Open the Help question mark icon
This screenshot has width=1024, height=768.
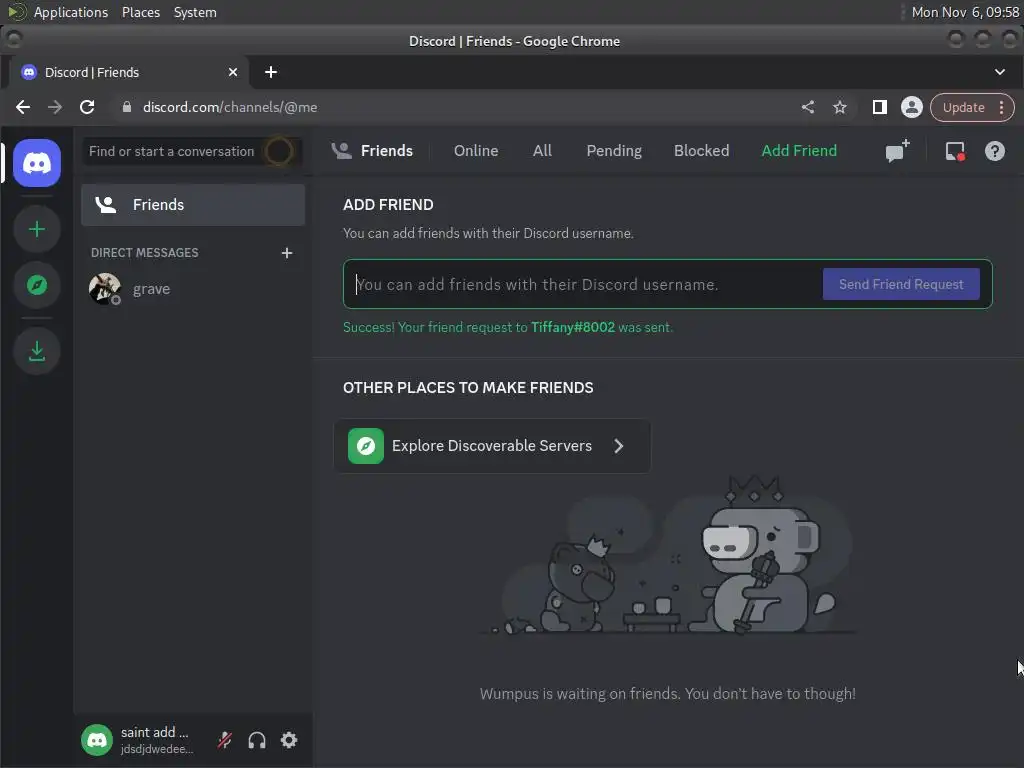(x=995, y=151)
